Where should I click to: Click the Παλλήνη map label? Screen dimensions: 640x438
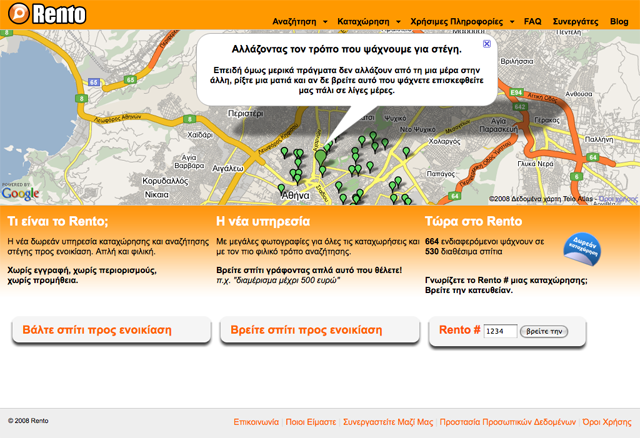coord(599,139)
